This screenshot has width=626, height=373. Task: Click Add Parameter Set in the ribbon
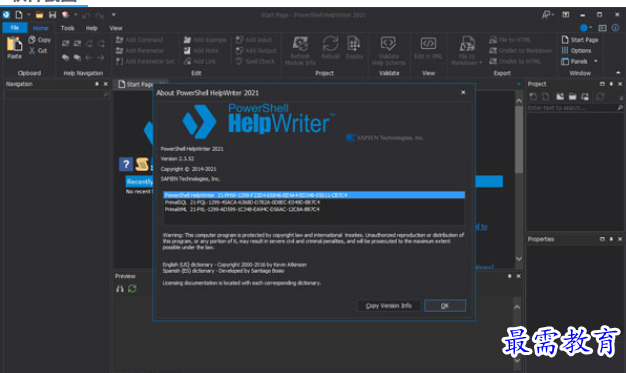(x=145, y=62)
